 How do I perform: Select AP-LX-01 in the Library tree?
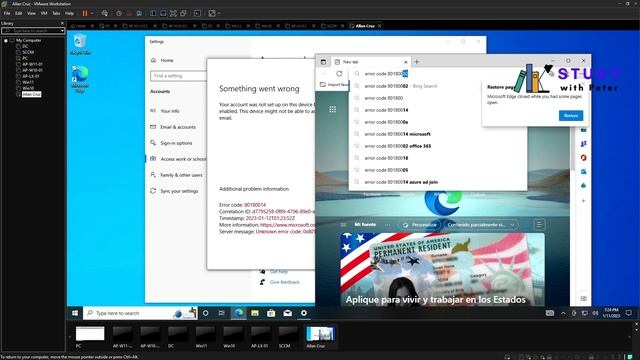pos(31,76)
